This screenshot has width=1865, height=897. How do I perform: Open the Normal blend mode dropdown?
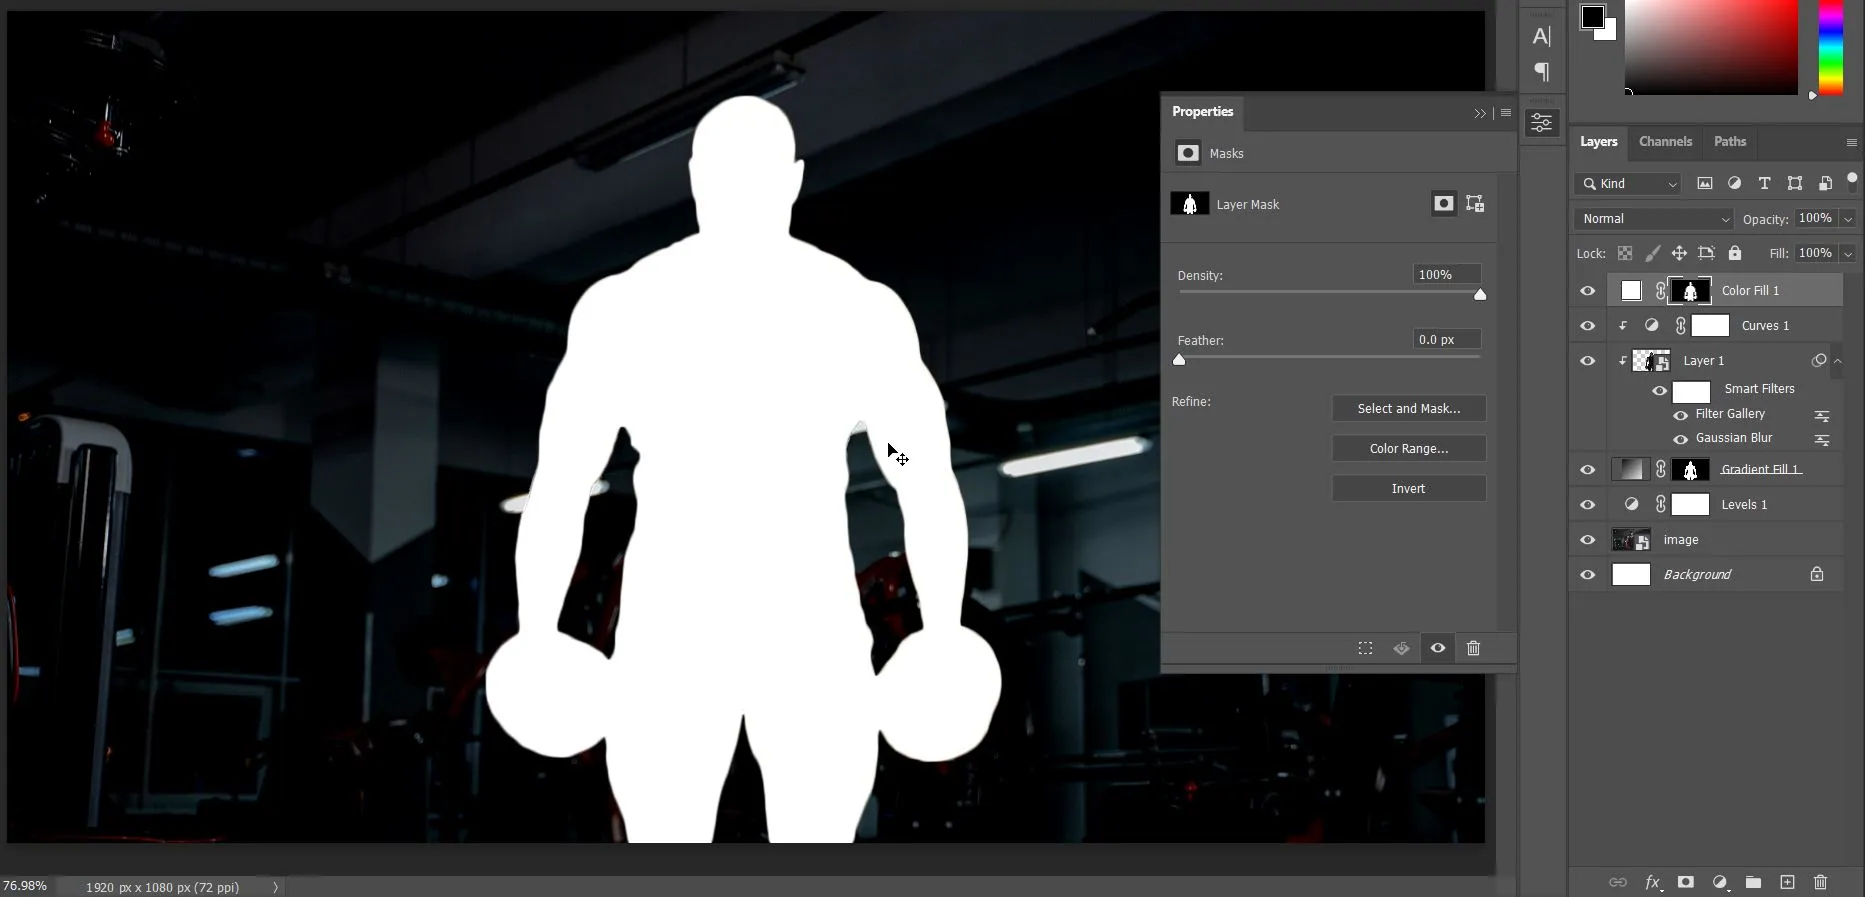[x=1655, y=219]
